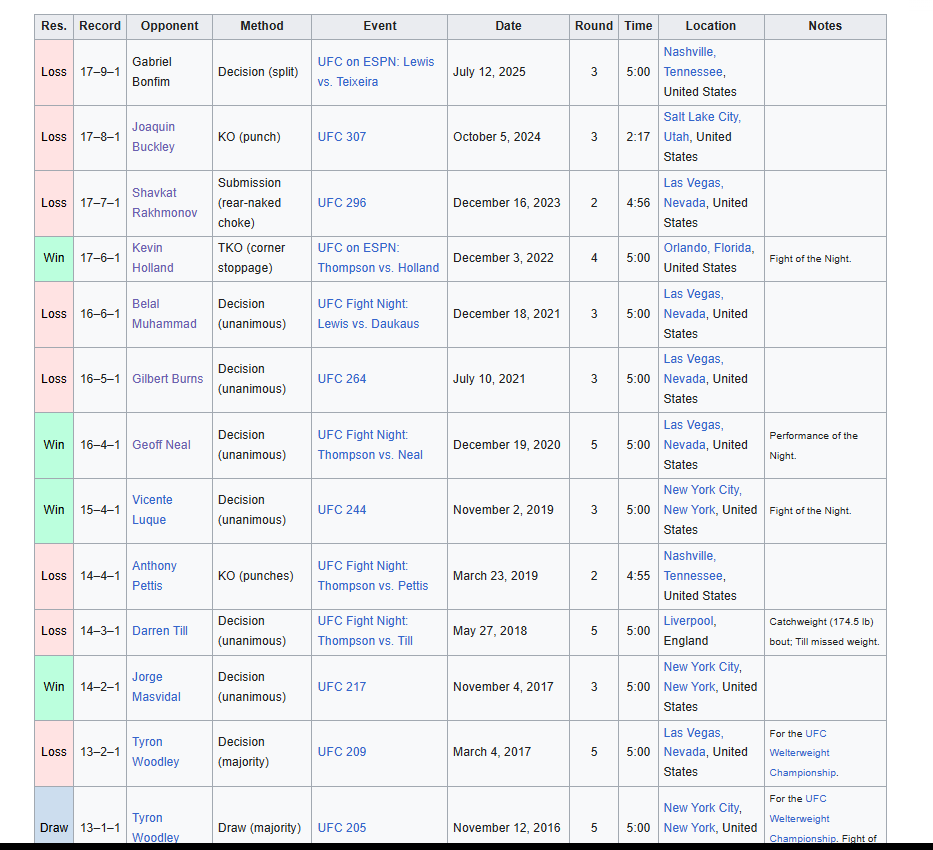Select time value 2:17
Viewport: 933px width, 850px height.
click(x=638, y=137)
